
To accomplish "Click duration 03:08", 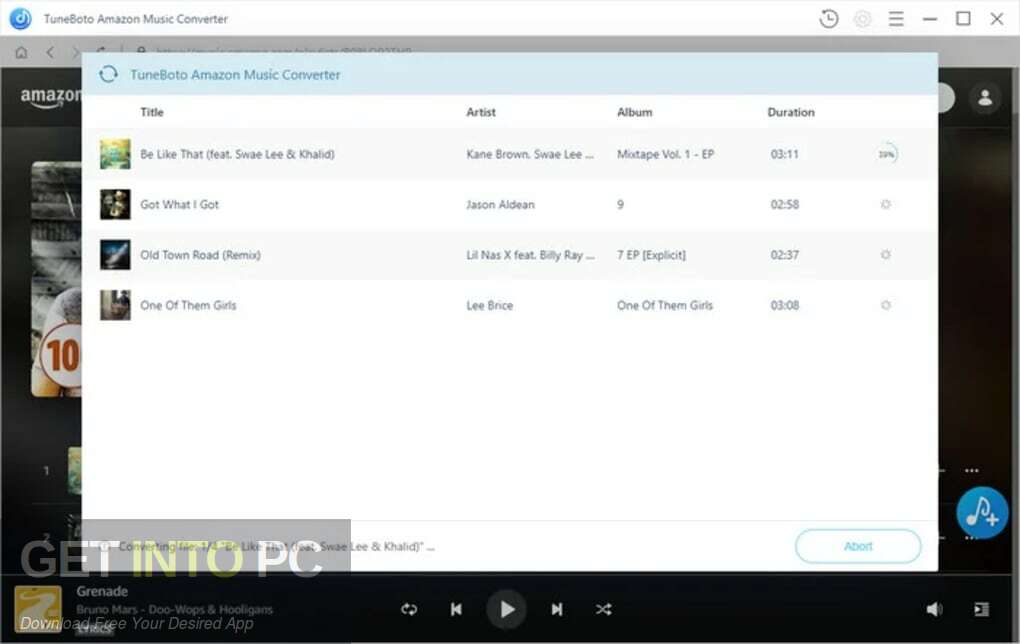I will (x=785, y=305).
